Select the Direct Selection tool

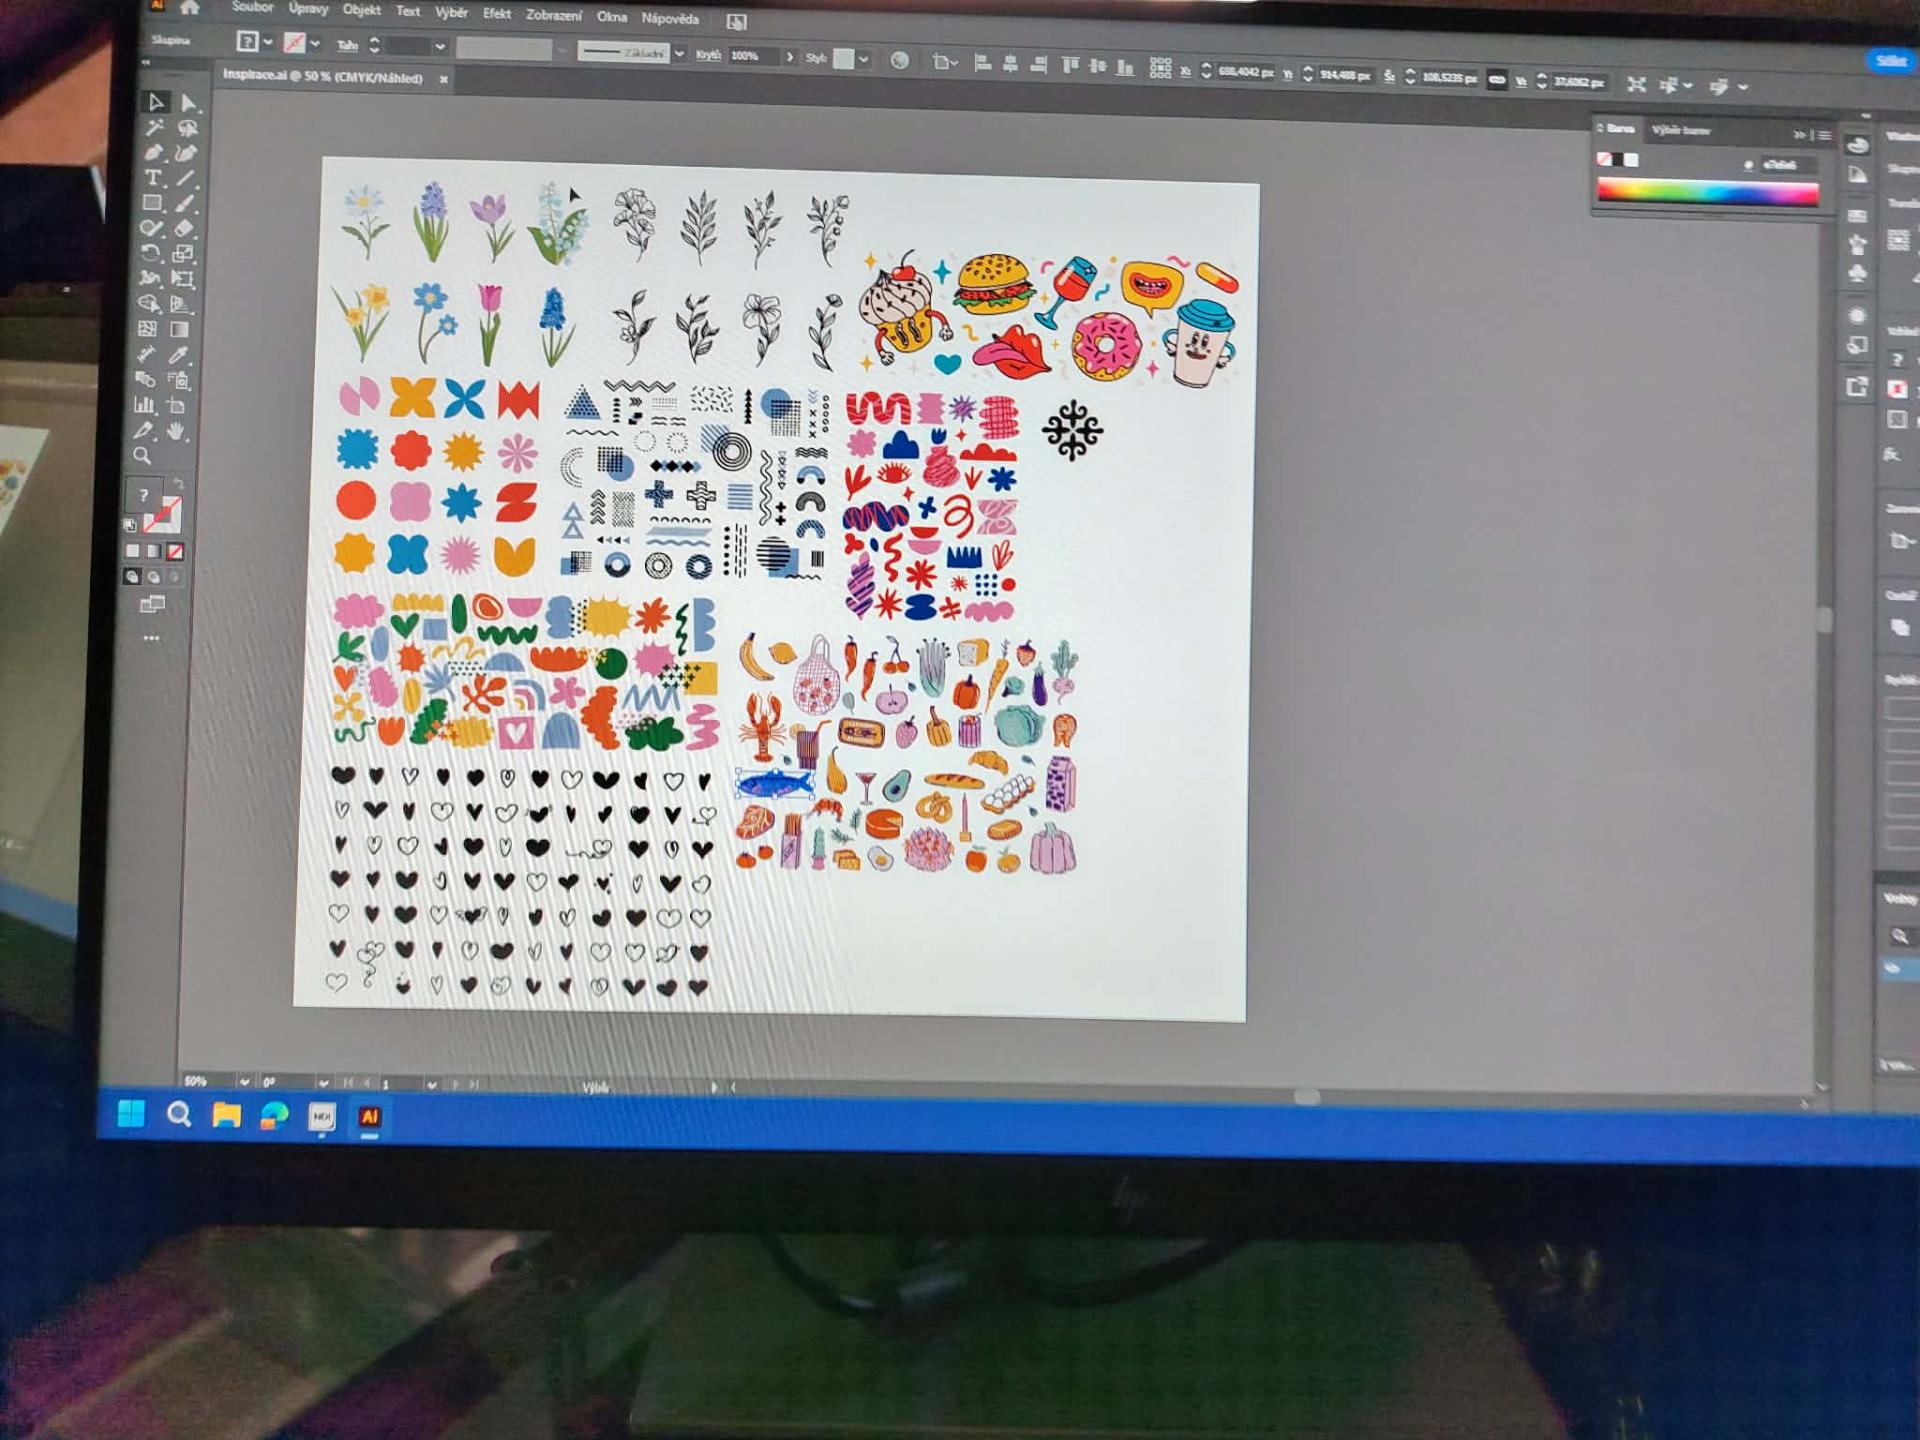[189, 103]
